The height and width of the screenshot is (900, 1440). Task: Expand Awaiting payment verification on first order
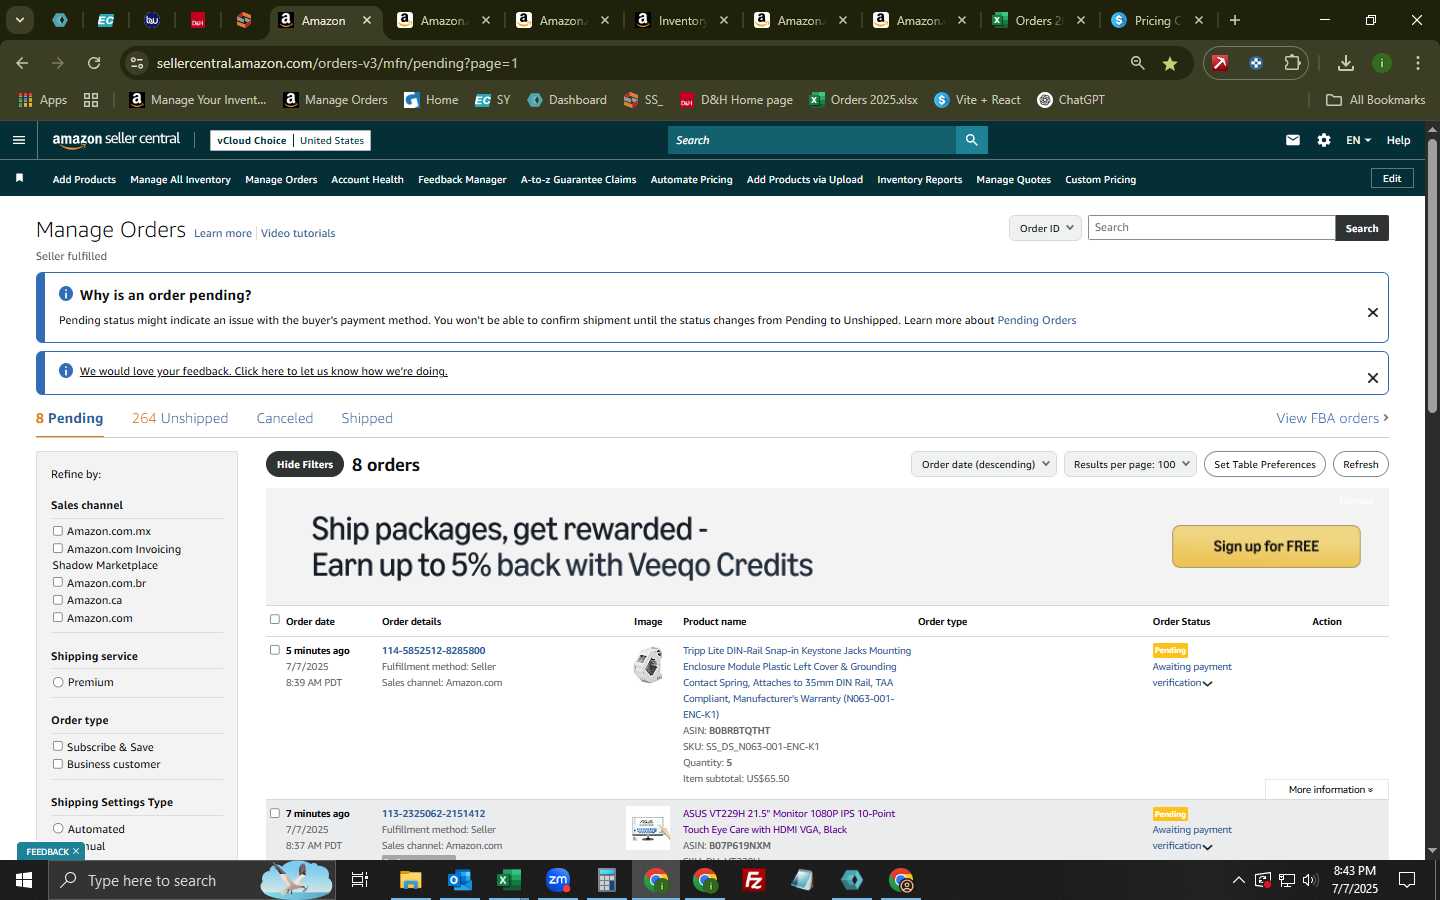click(x=1192, y=675)
